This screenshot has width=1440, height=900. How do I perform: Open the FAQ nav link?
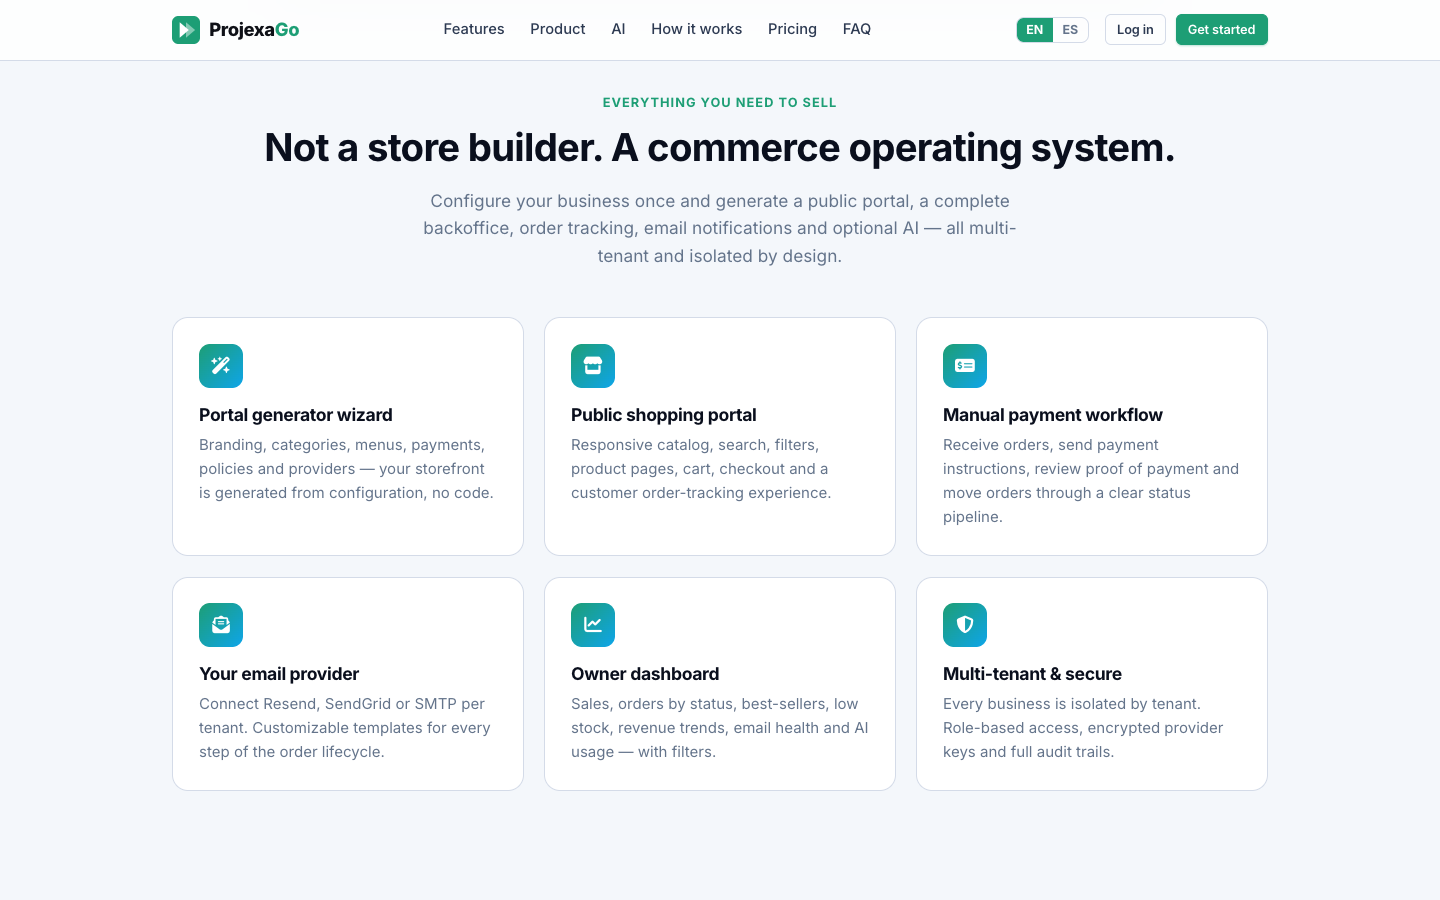(x=857, y=29)
